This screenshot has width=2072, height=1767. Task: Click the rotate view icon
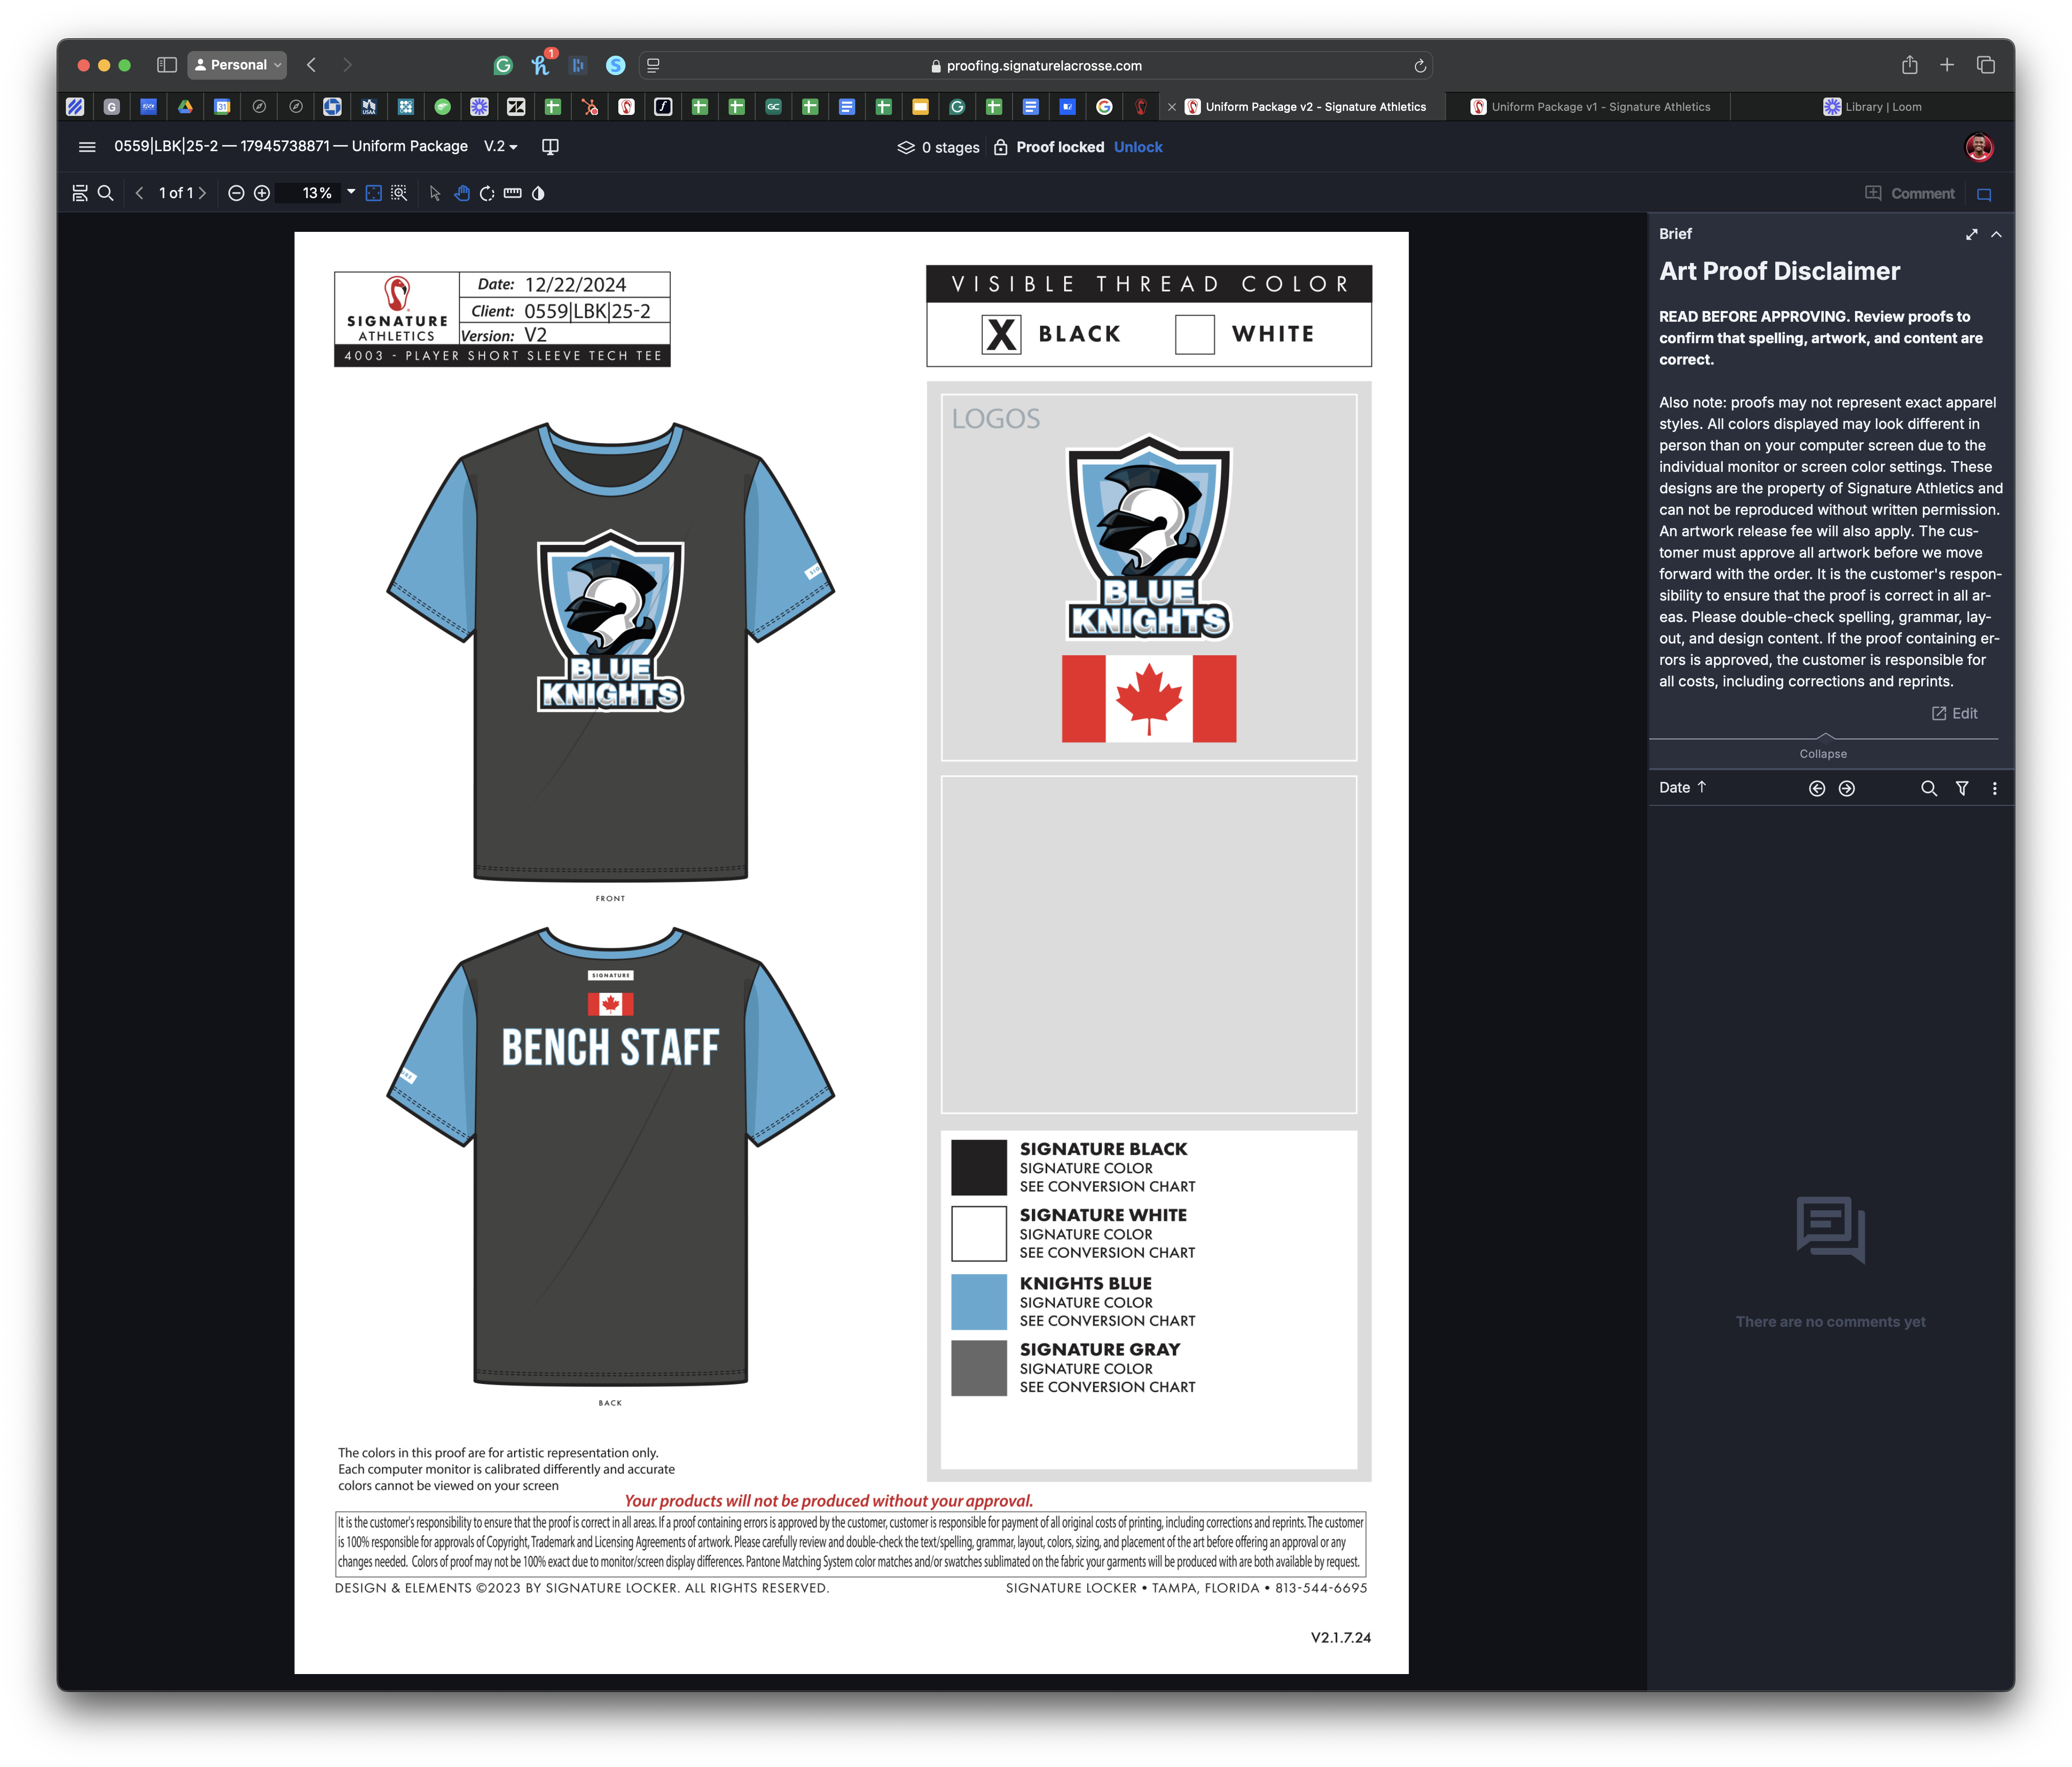click(x=487, y=193)
